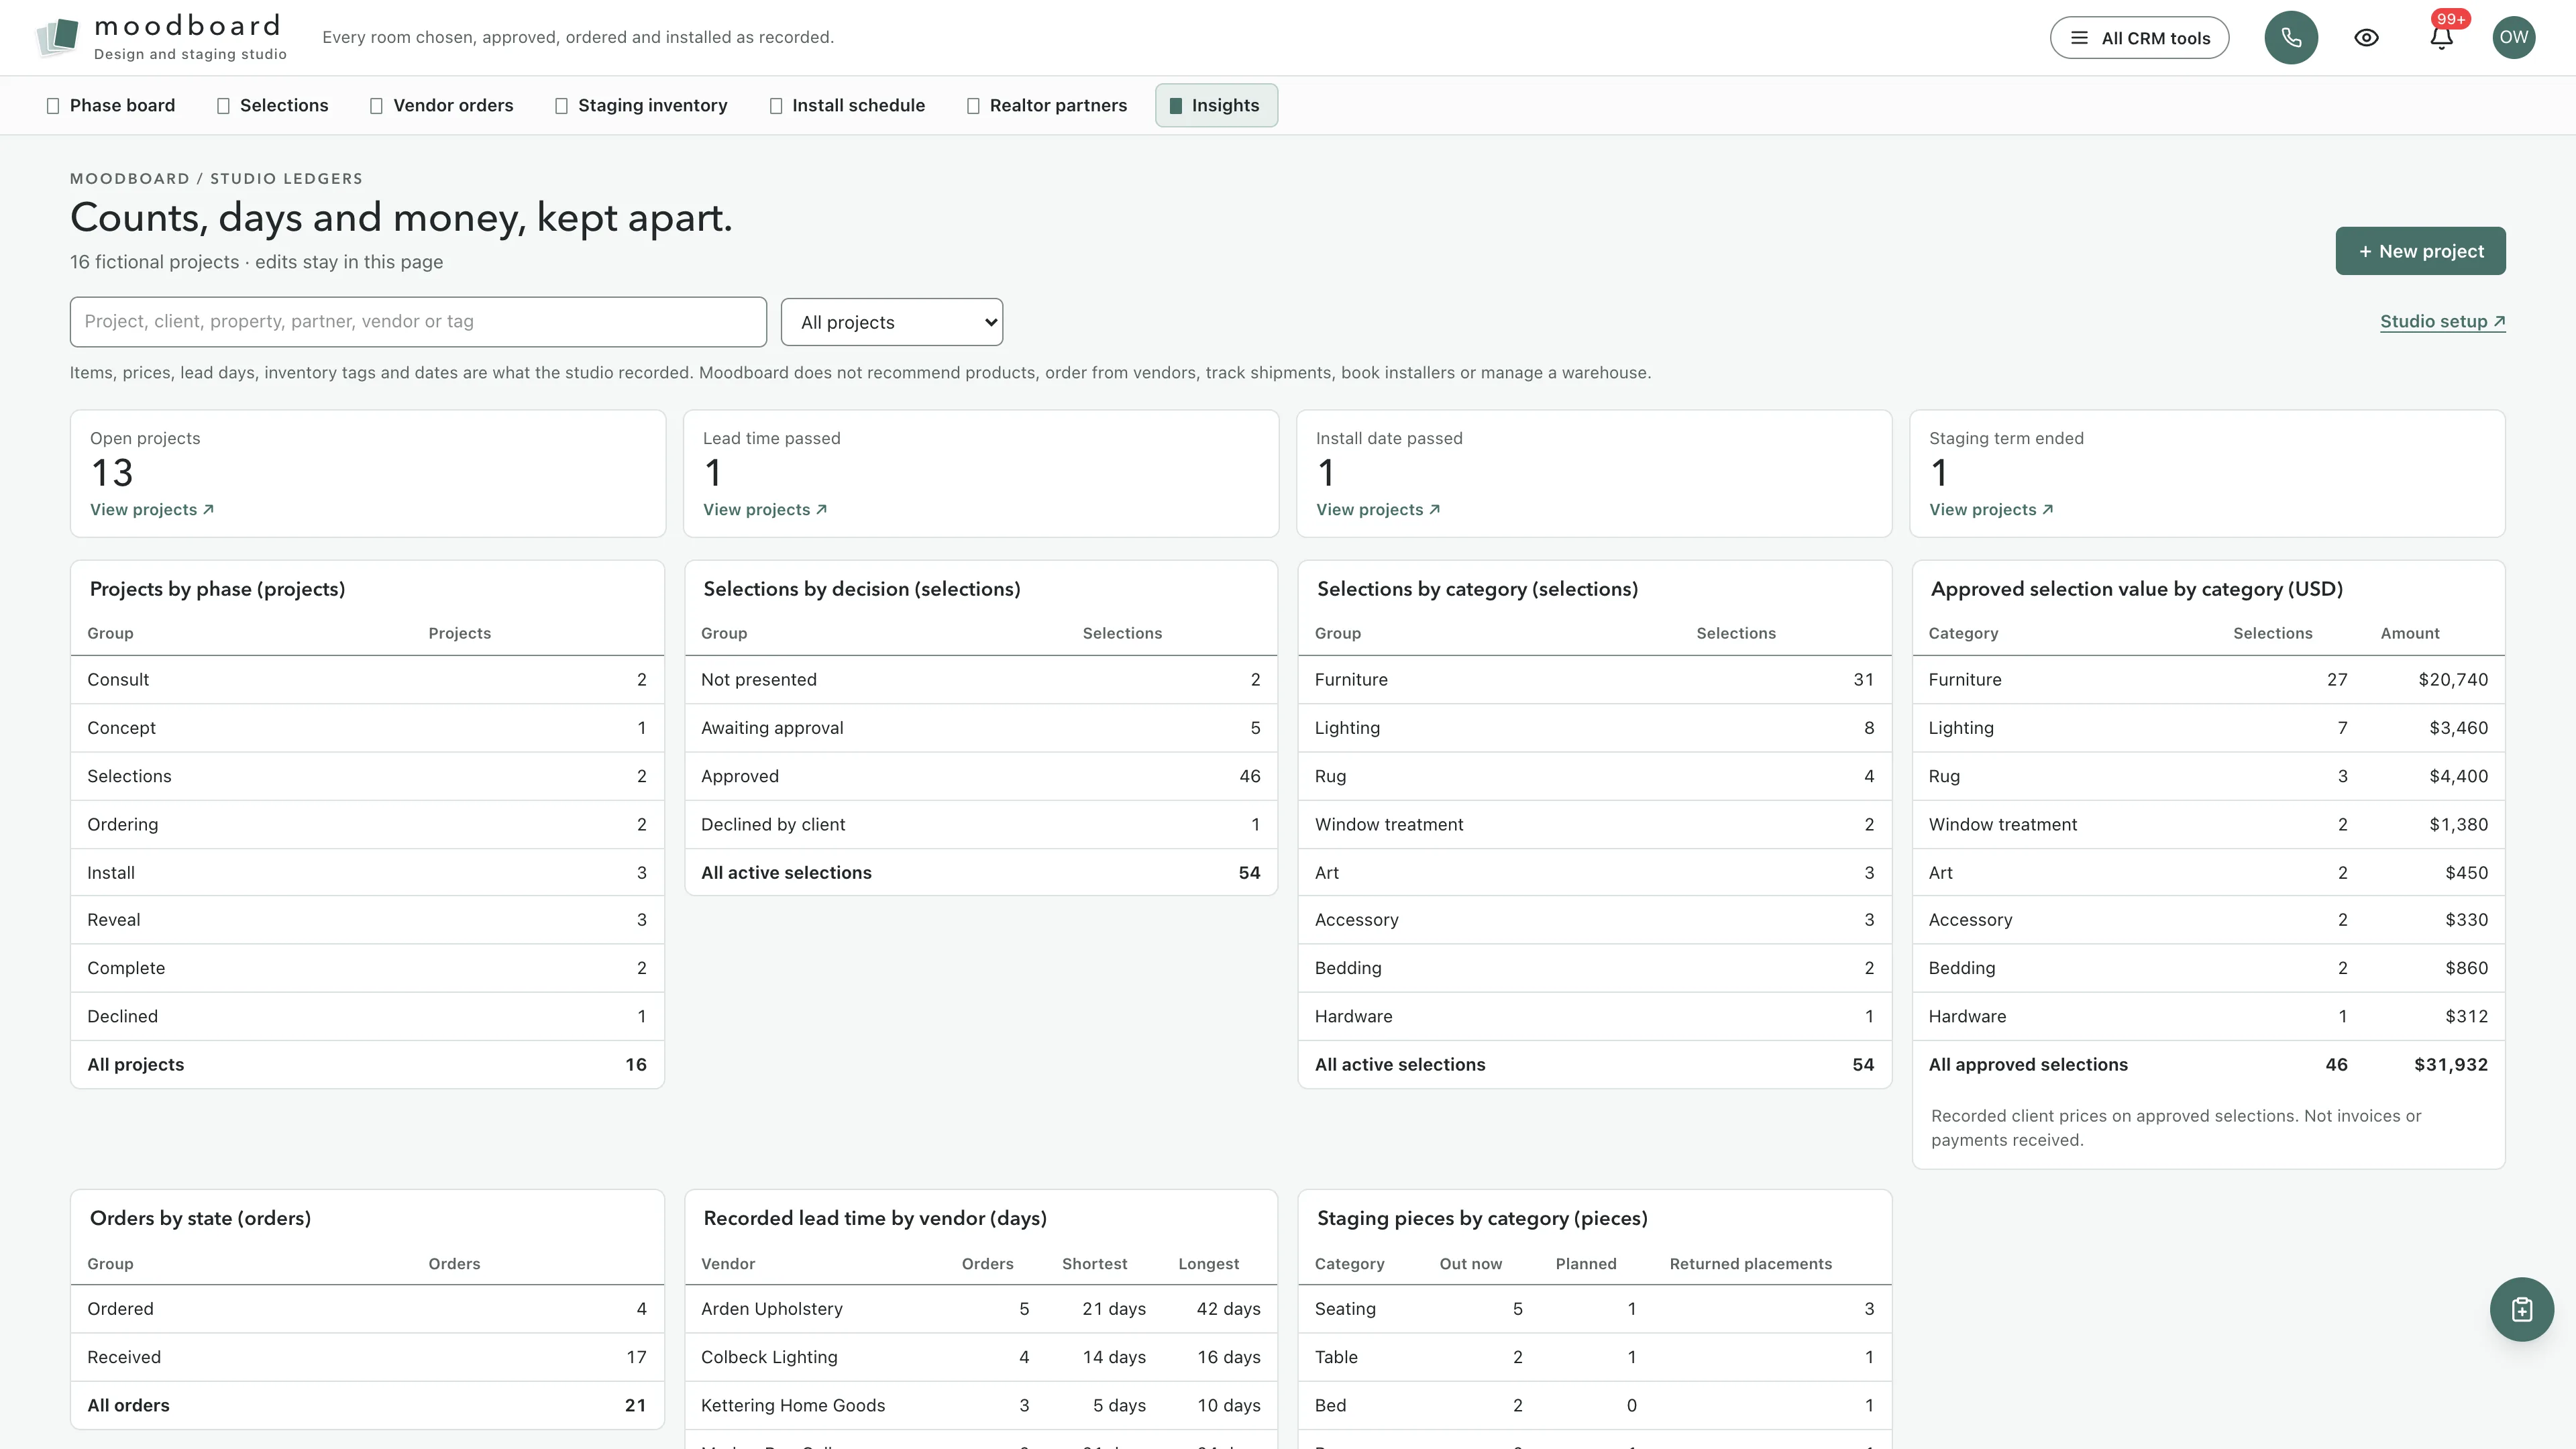Viewport: 2576px width, 1449px height.
Task: Click the Kettering Home Goods vendor row
Action: click(981, 1405)
